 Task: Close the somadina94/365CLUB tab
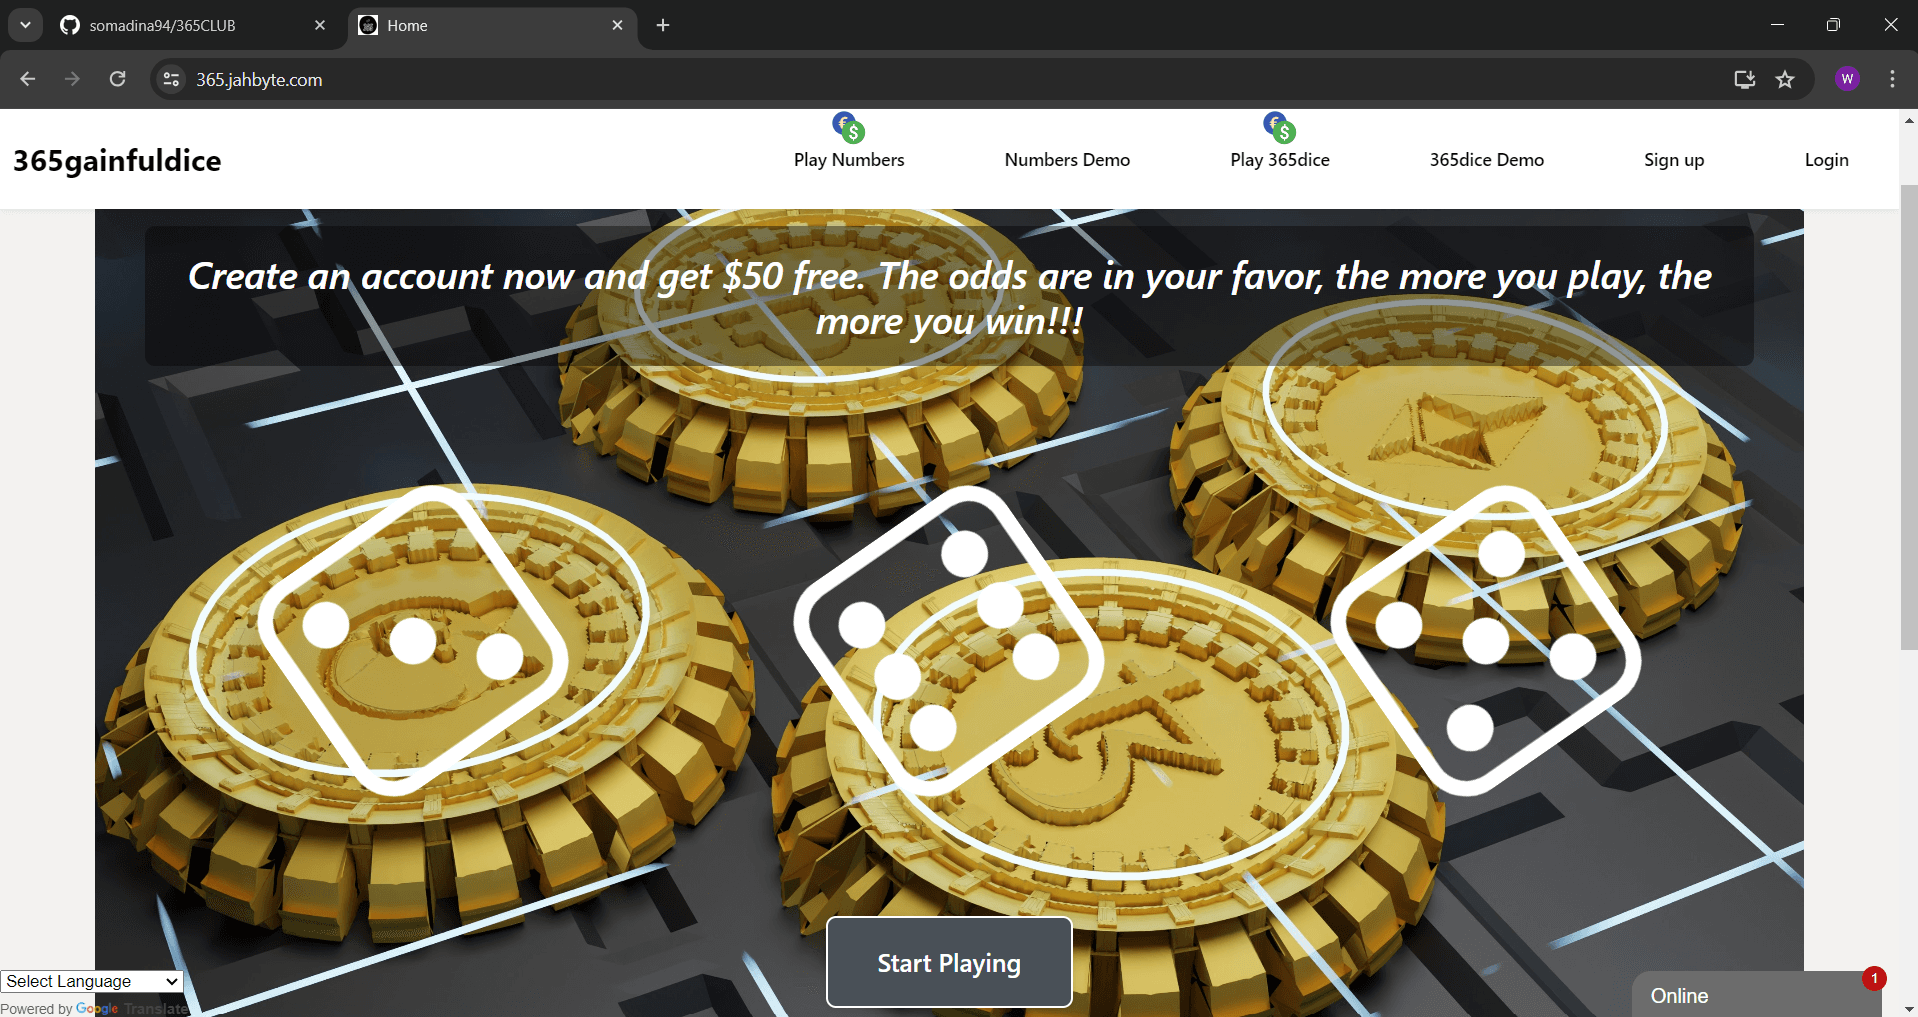coord(320,25)
